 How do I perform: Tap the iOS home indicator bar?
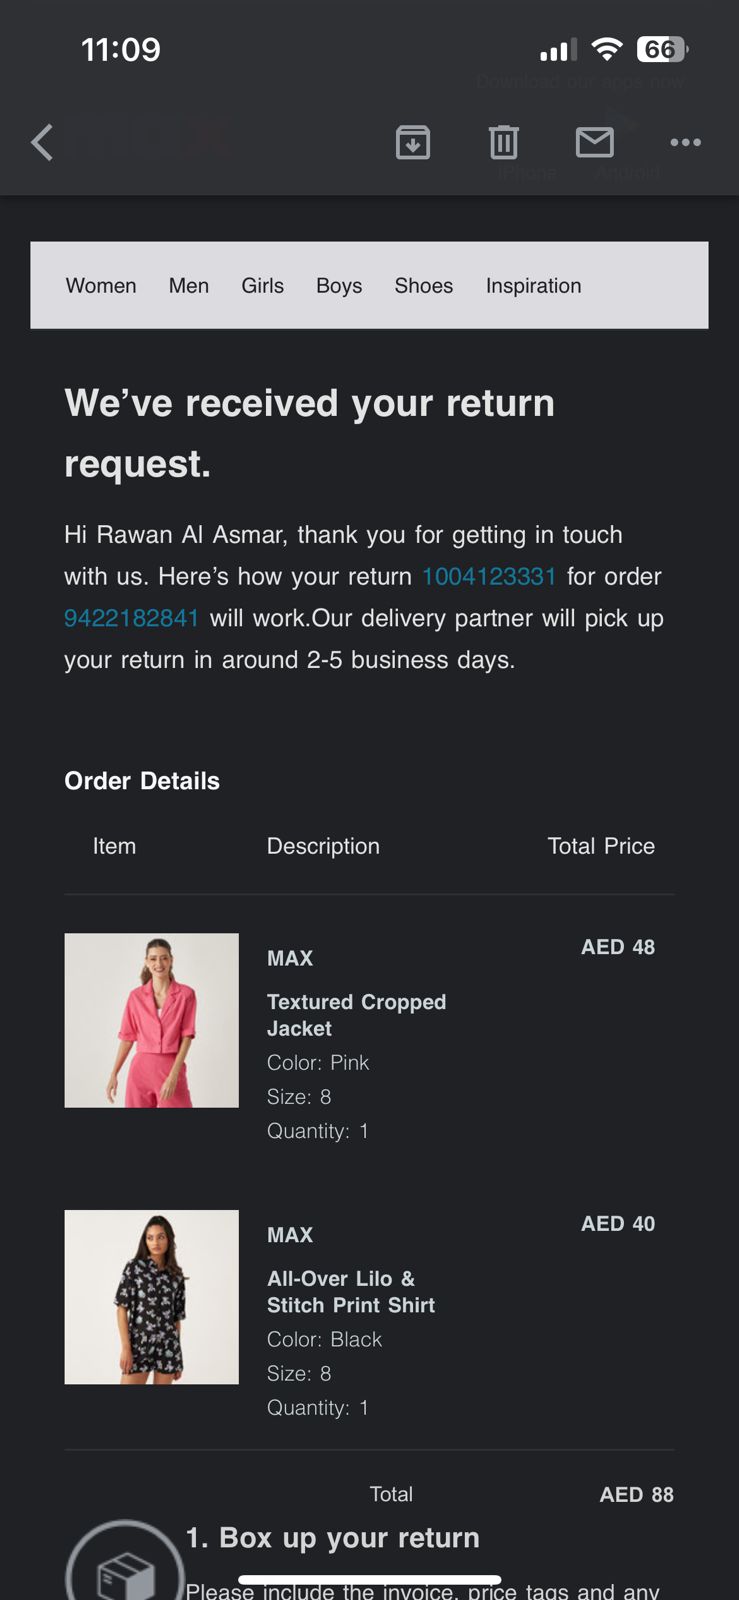coord(370,1580)
